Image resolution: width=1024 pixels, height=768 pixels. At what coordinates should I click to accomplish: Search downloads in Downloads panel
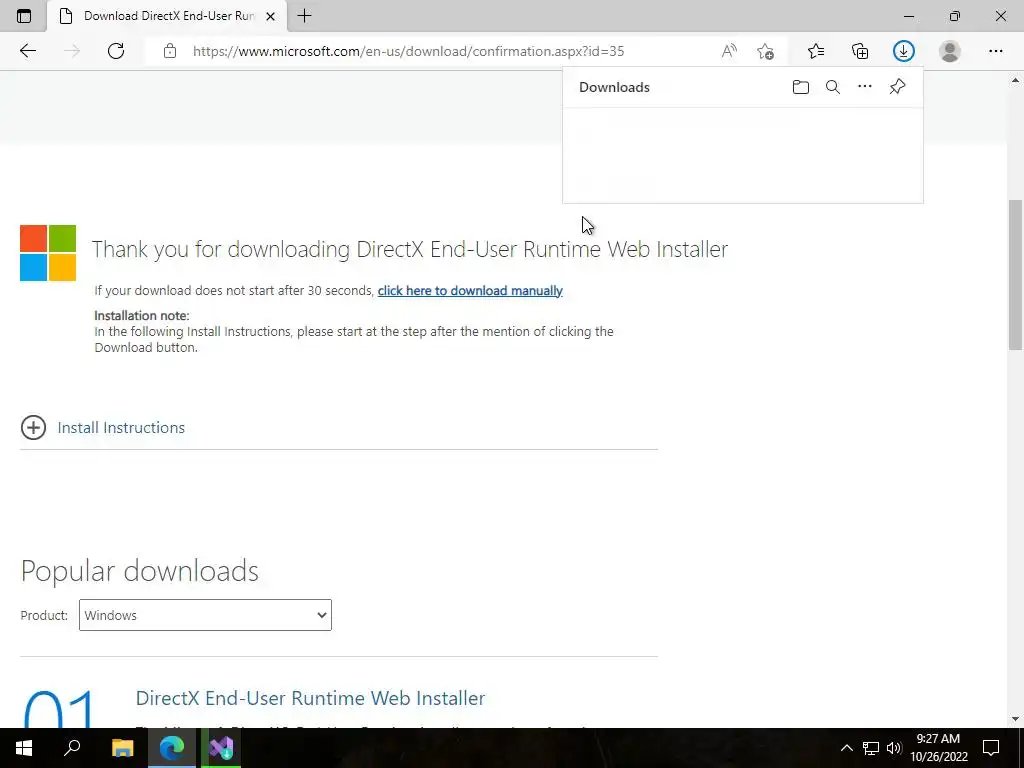[x=833, y=87]
